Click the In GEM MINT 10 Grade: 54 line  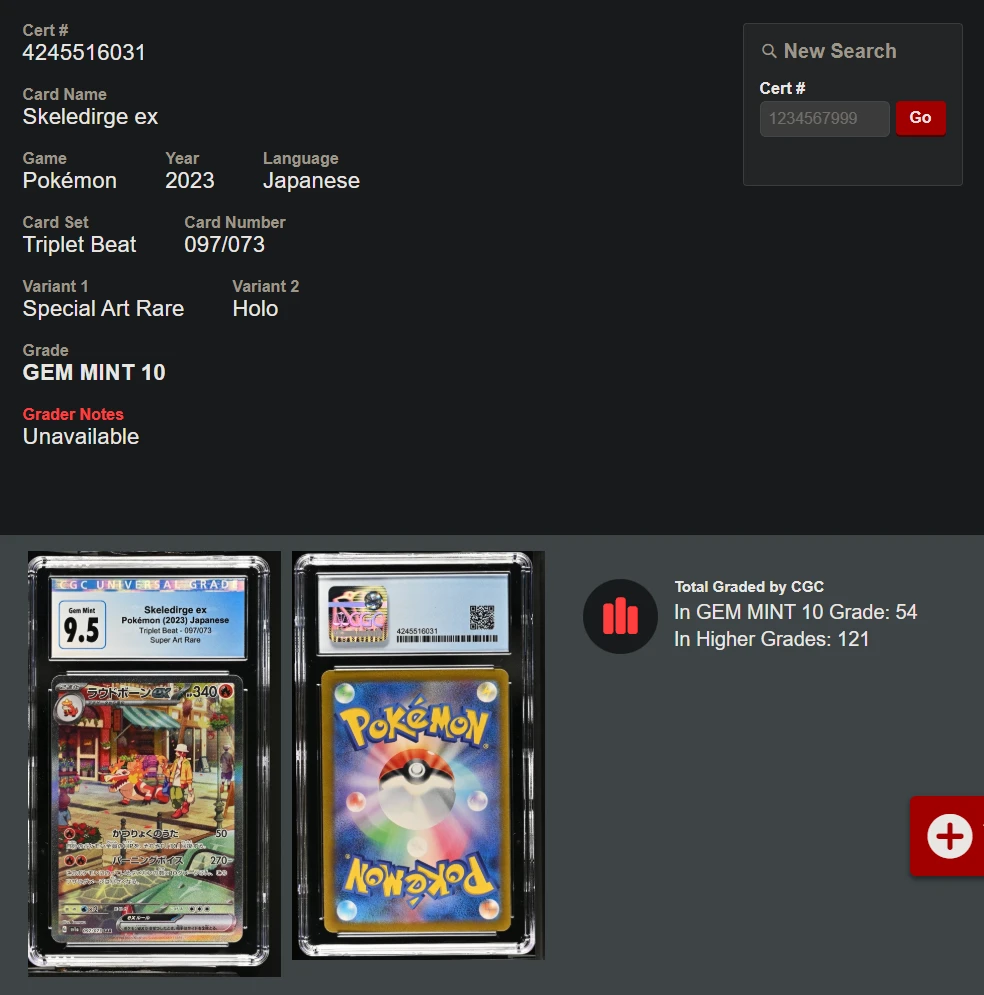[x=796, y=612]
